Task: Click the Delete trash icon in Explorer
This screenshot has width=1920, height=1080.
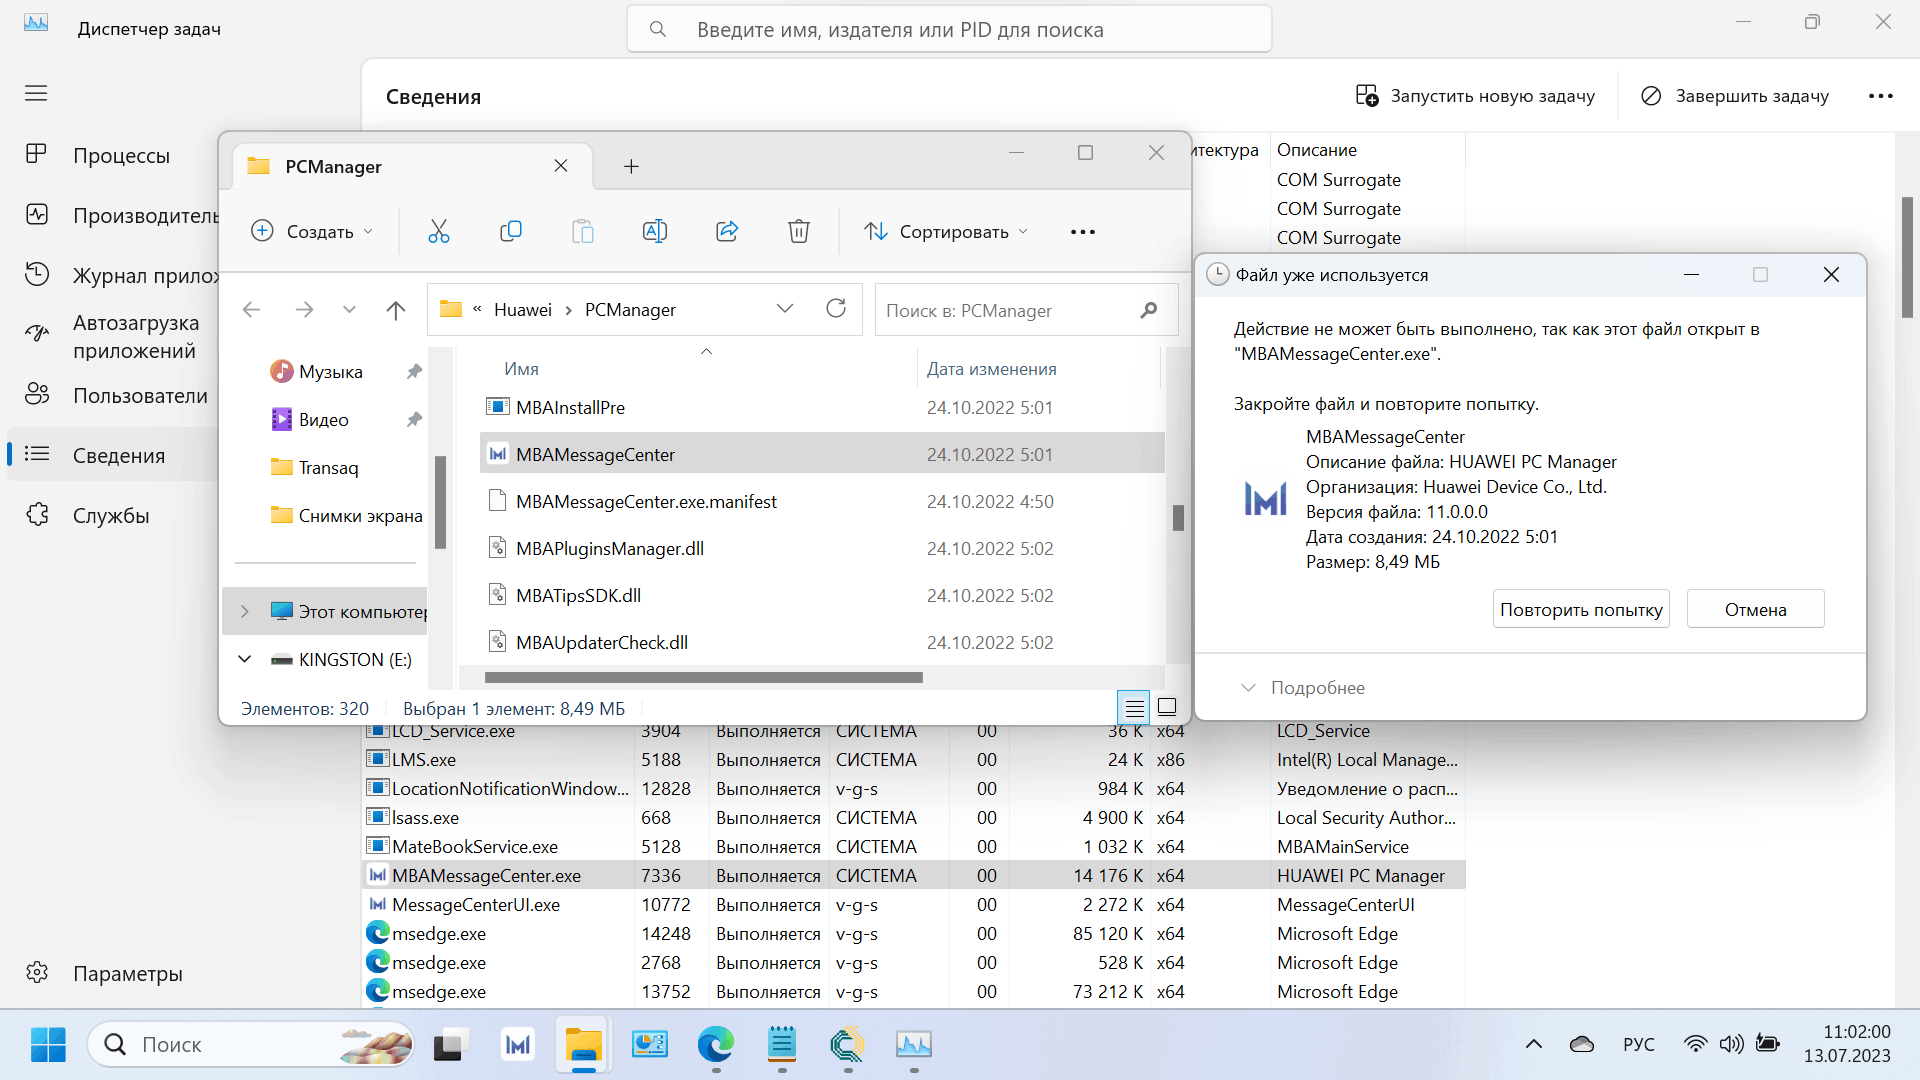Action: [798, 231]
